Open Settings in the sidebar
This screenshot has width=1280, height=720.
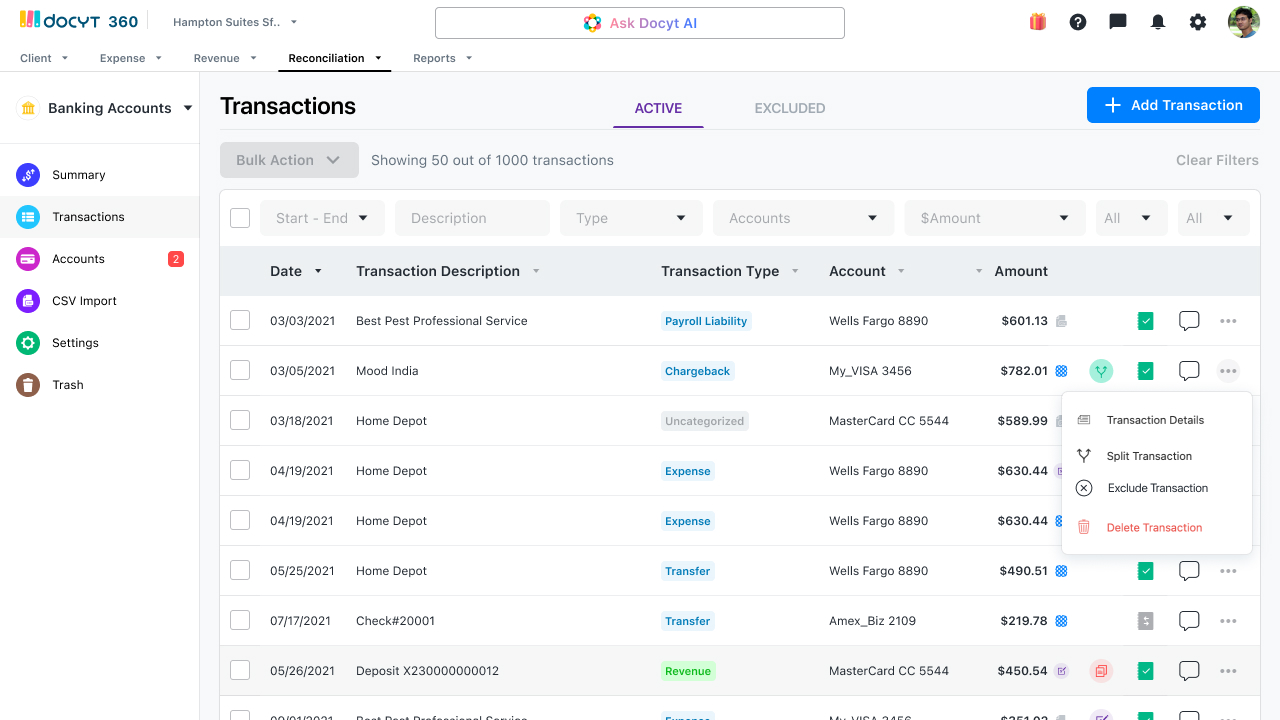click(99, 343)
